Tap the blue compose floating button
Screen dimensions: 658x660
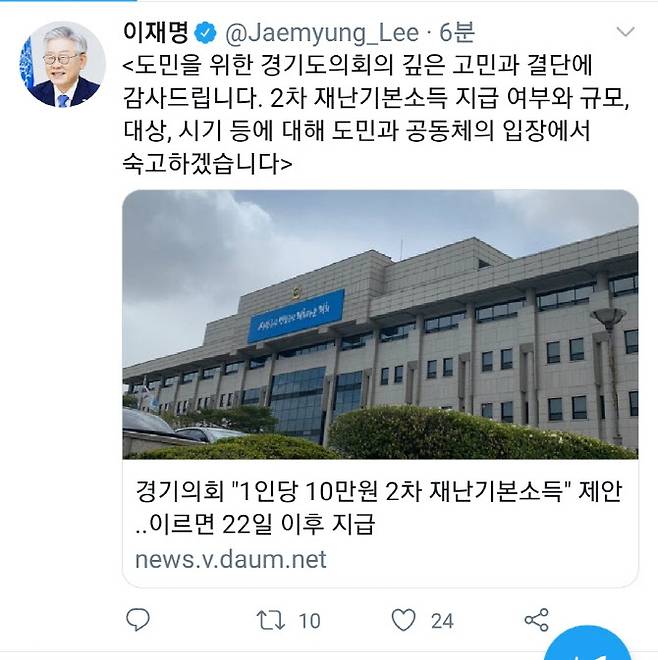[x=589, y=643]
